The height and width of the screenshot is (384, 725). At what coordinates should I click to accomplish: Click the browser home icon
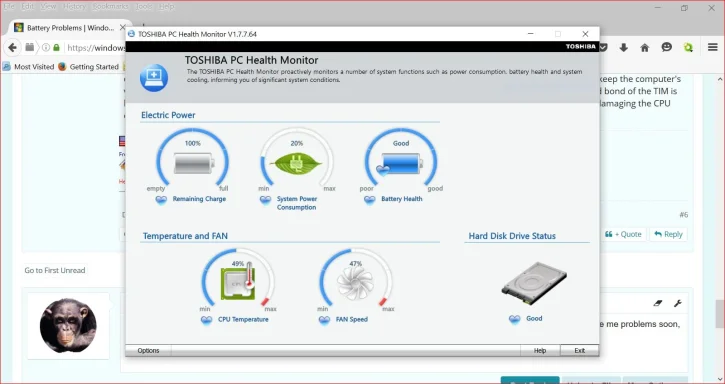click(x=645, y=48)
